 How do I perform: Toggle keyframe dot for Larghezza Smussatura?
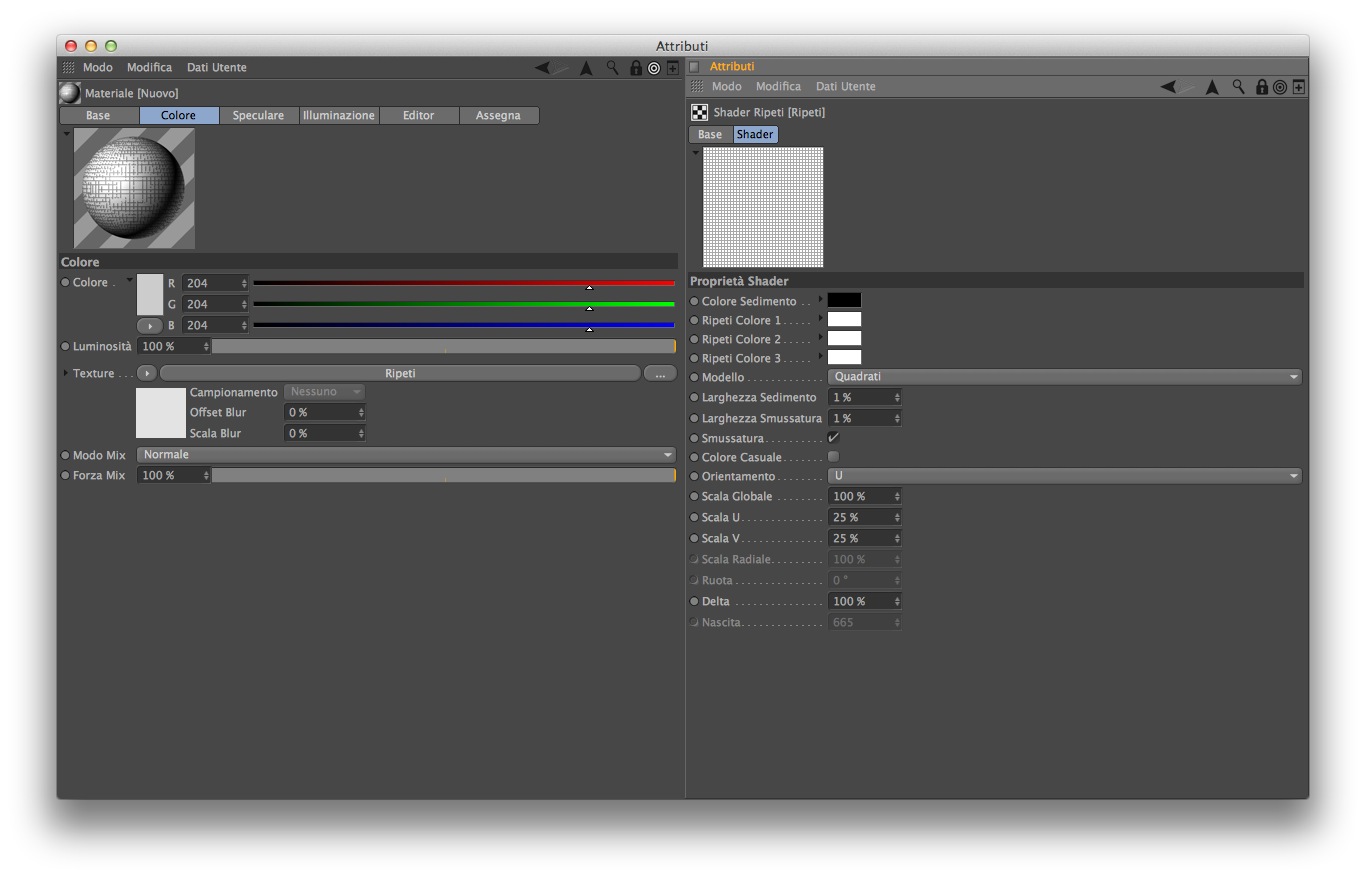click(695, 419)
